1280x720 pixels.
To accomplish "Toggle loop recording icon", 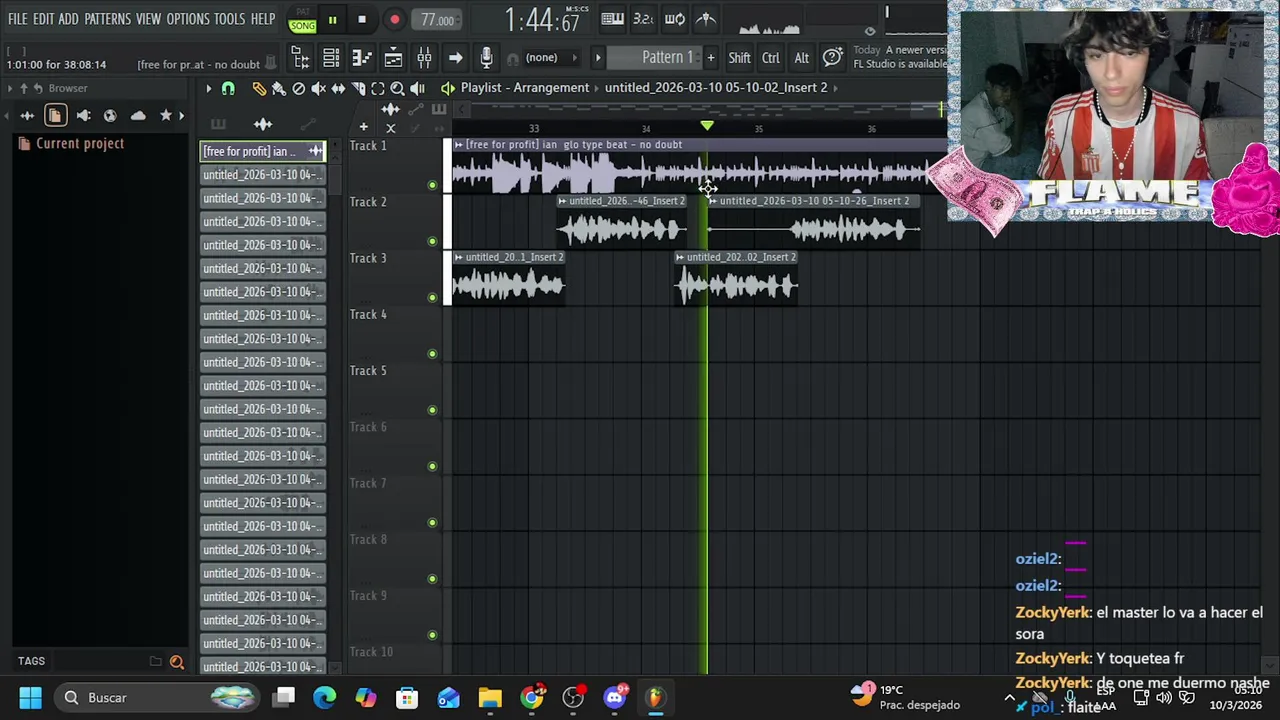I will (x=675, y=19).
